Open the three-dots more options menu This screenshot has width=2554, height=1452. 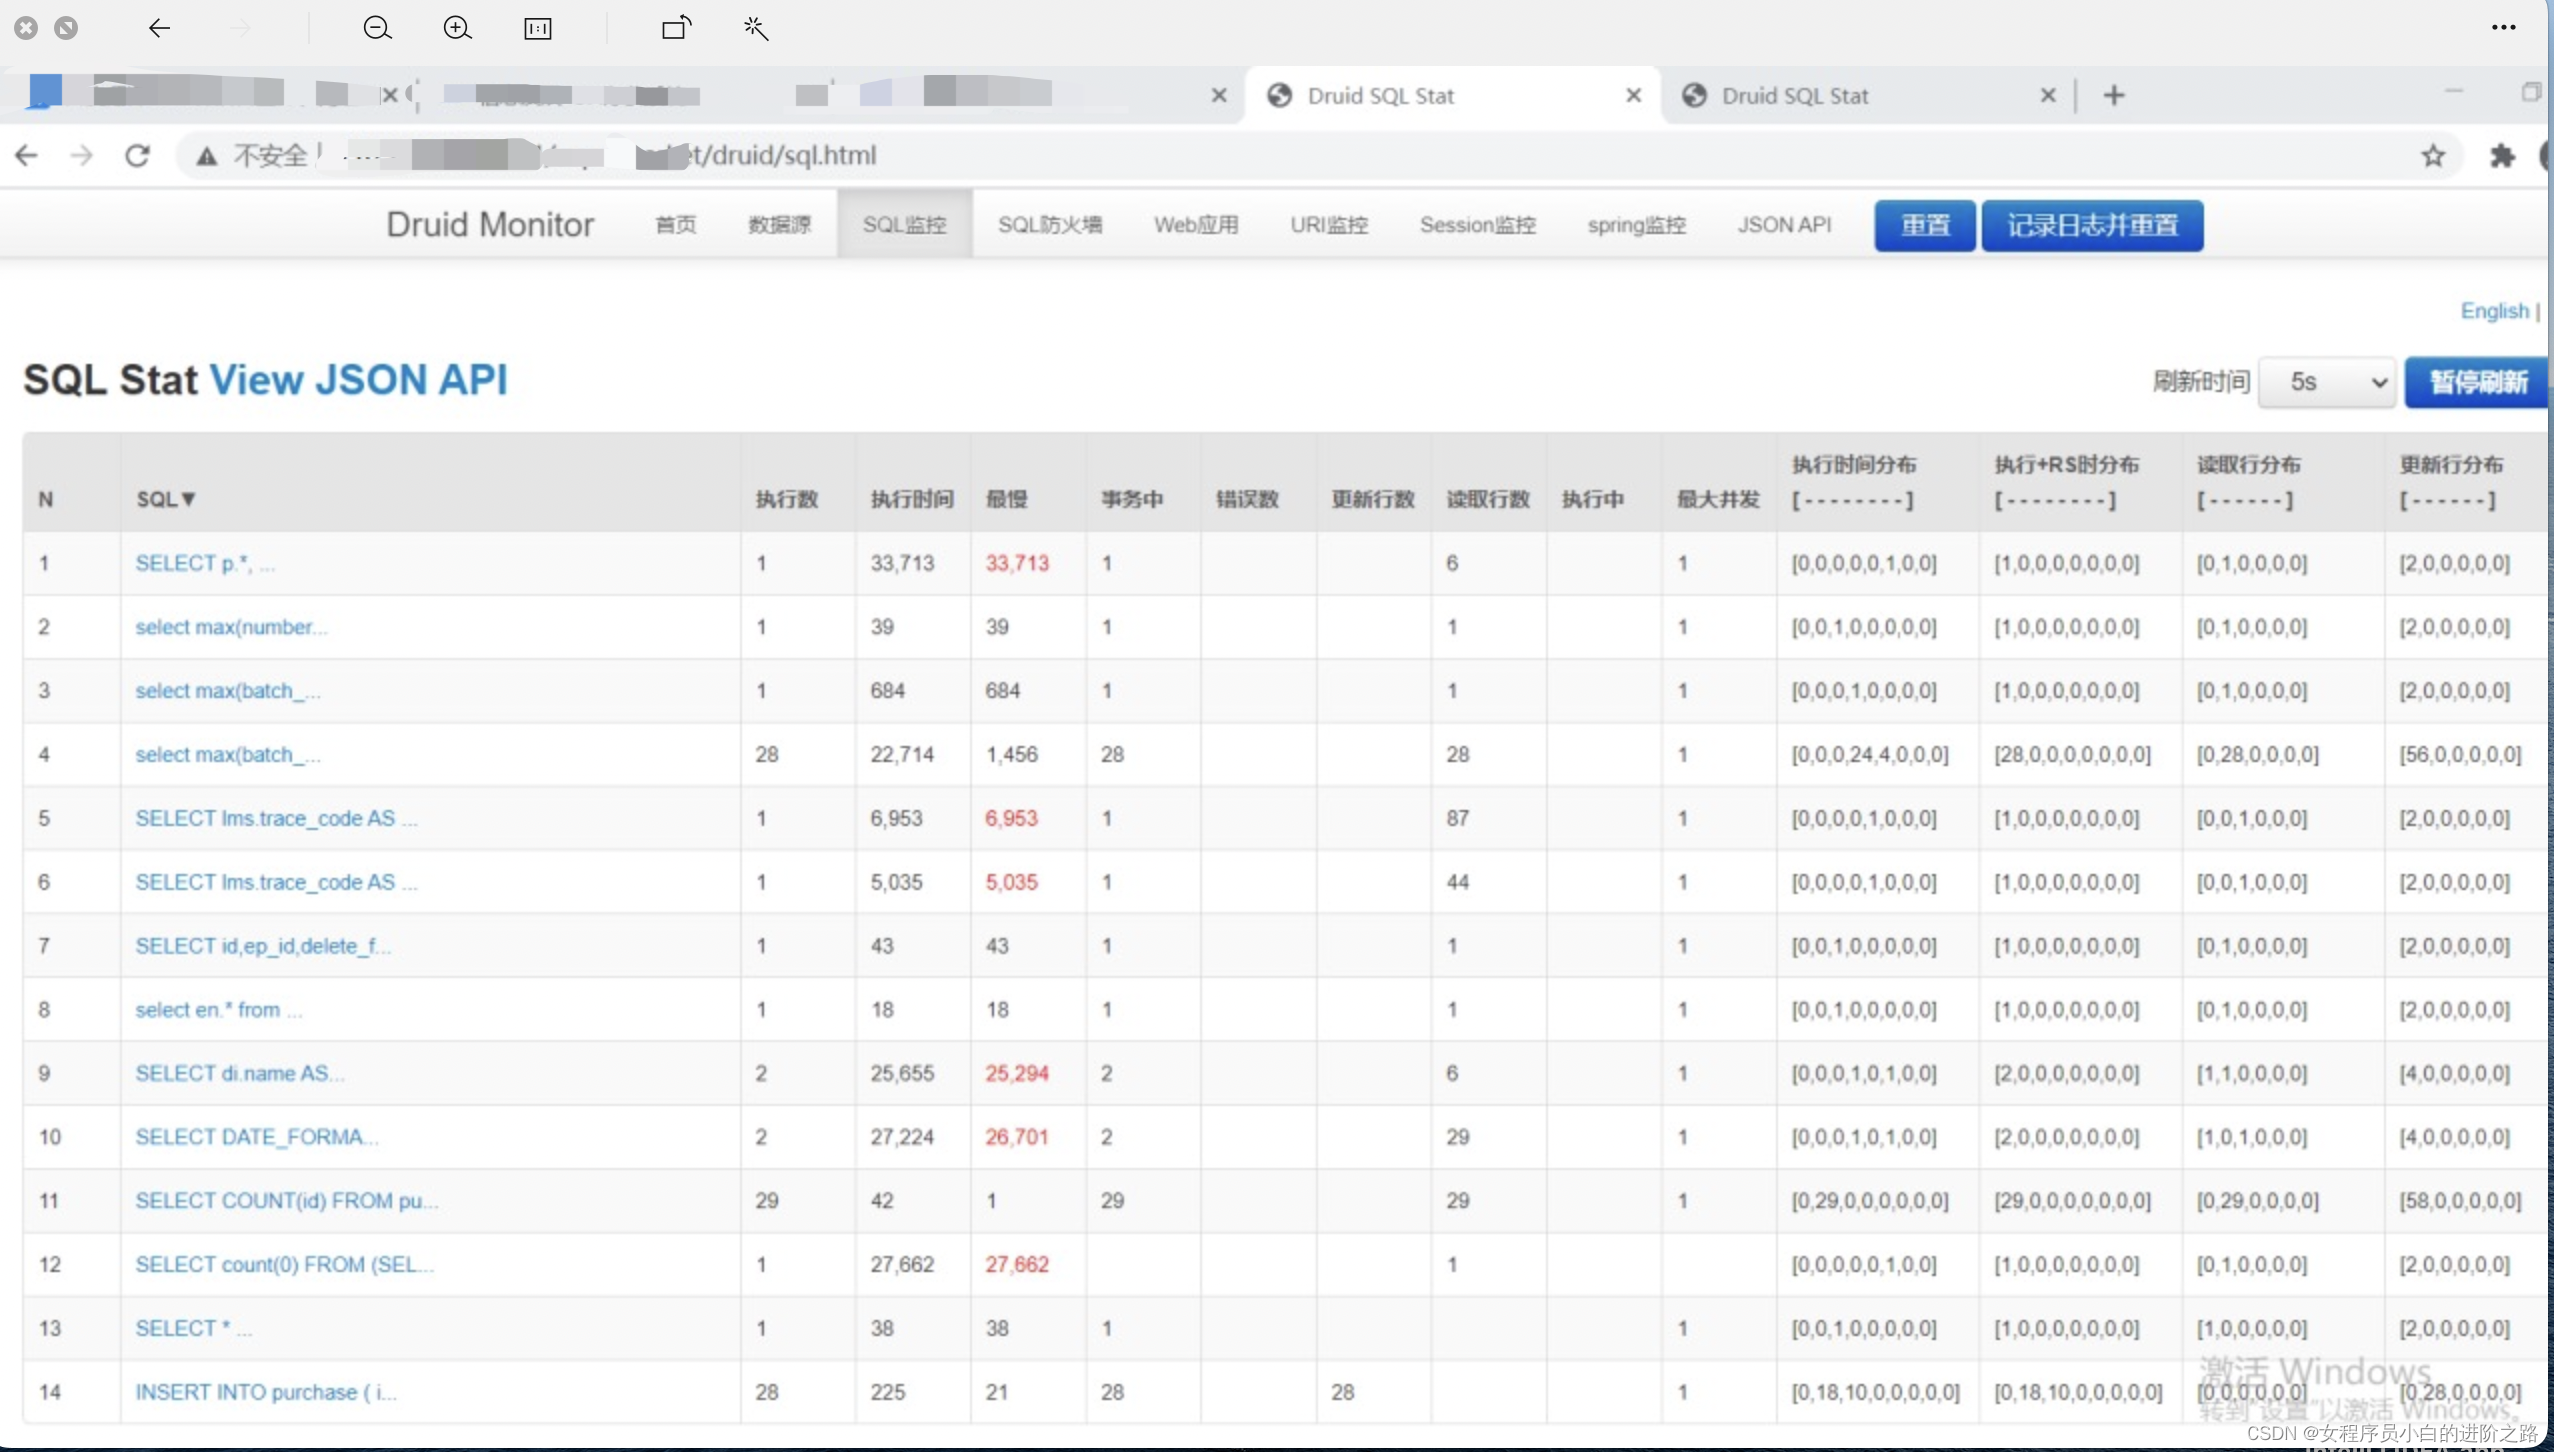2503,28
